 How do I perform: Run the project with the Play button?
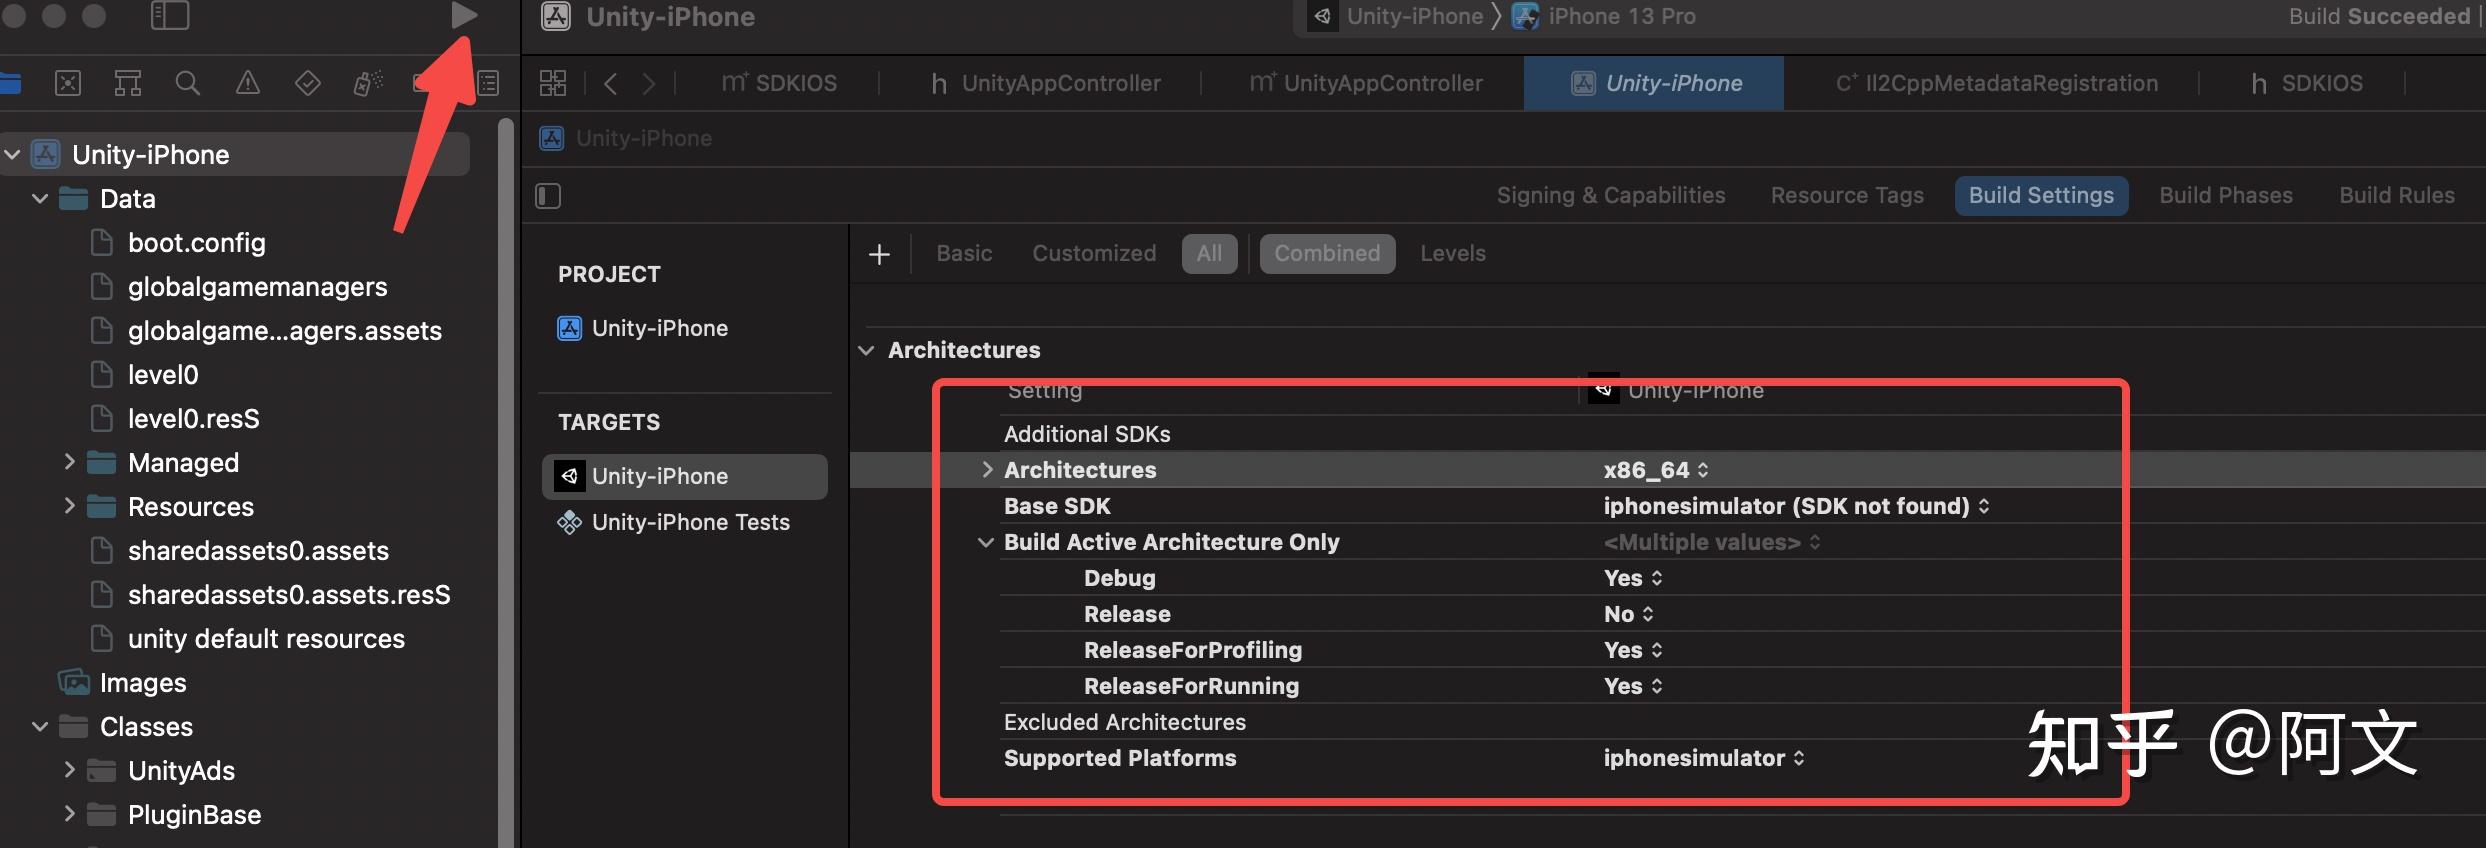point(463,15)
